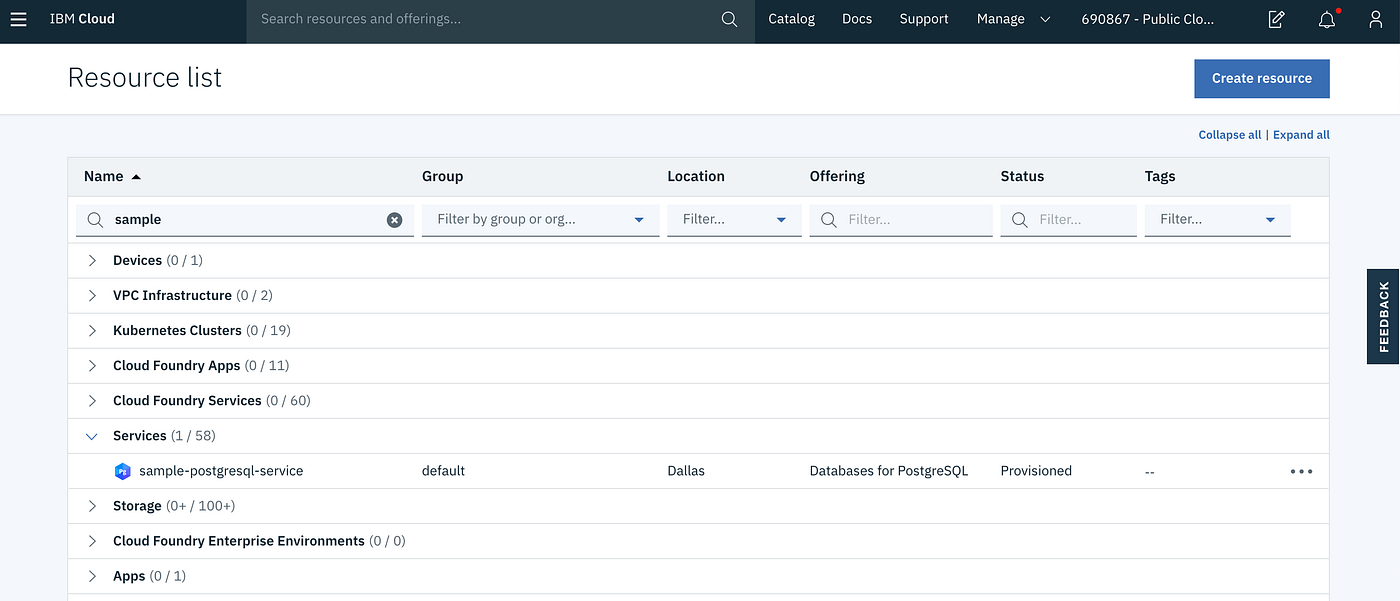Open the user profile avatar icon
The width and height of the screenshot is (1400, 601).
[1375, 19]
